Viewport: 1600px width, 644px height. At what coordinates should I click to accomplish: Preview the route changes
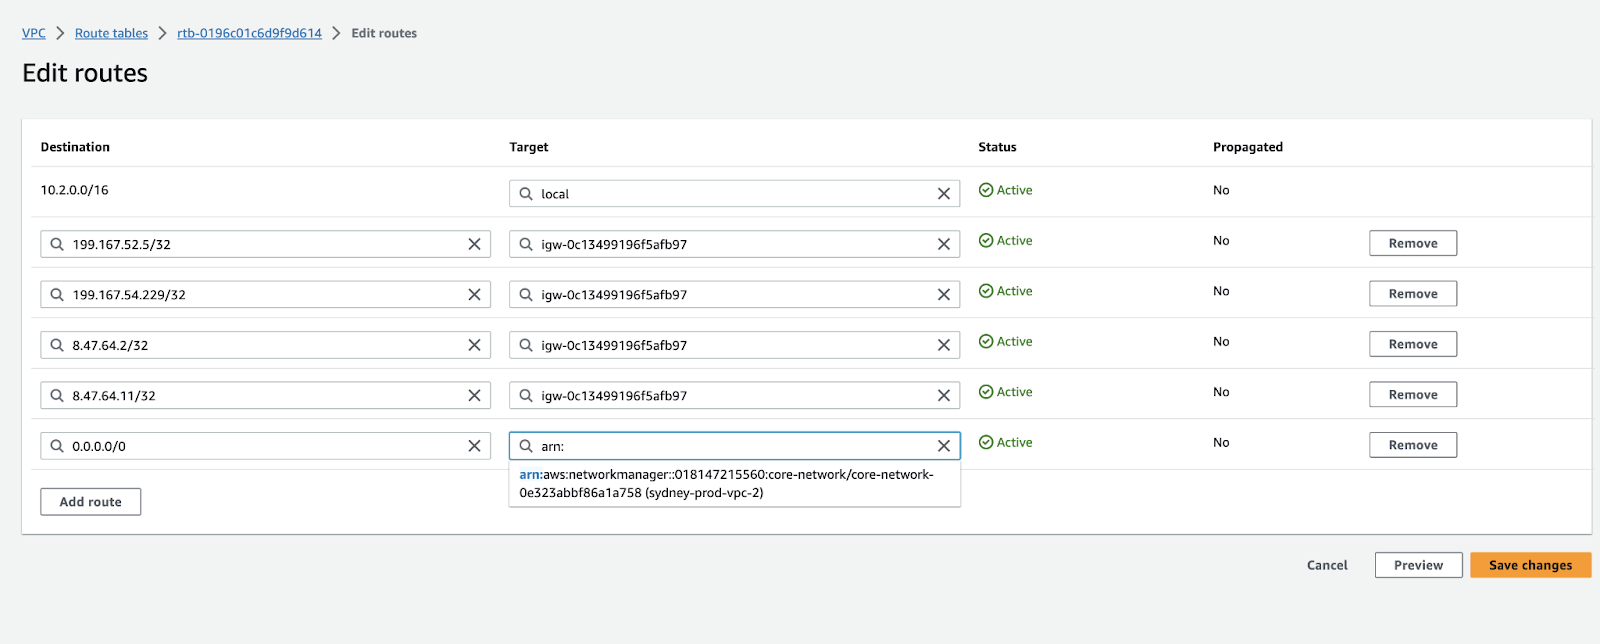[1418, 565]
